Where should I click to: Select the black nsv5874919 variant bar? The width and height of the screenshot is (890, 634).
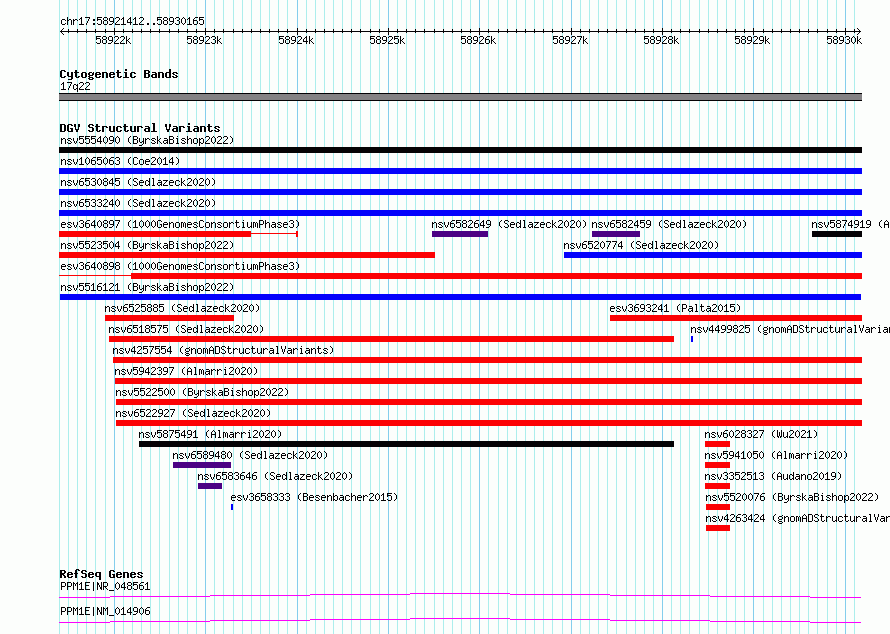[x=837, y=234]
